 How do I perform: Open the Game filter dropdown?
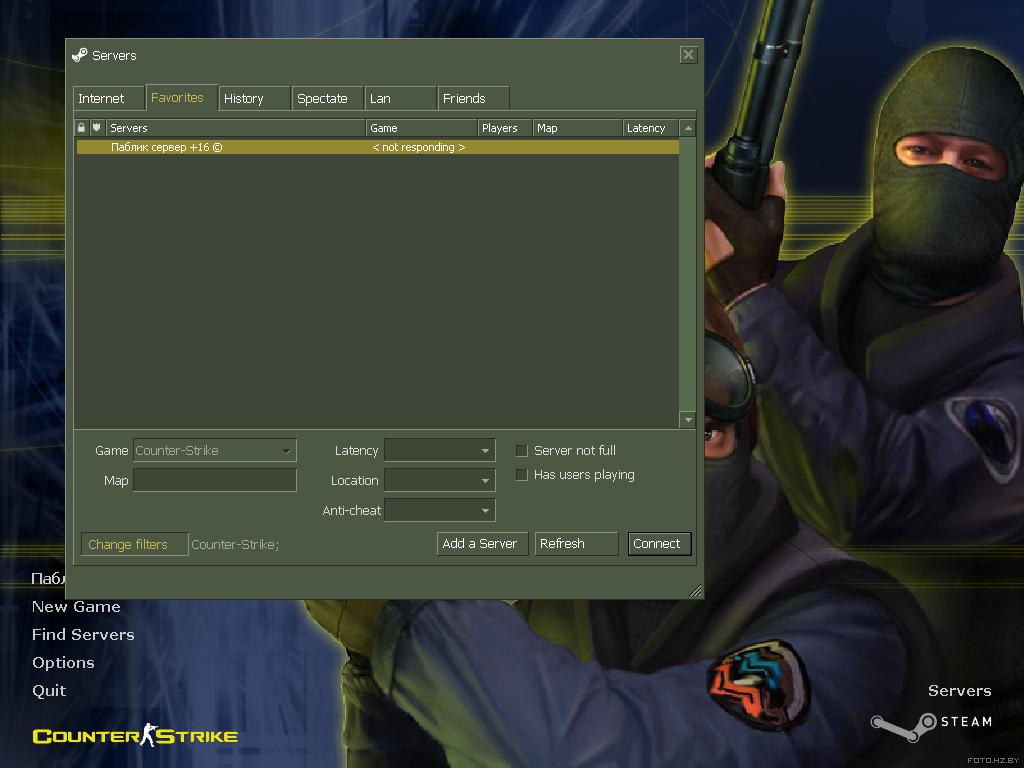(215, 451)
